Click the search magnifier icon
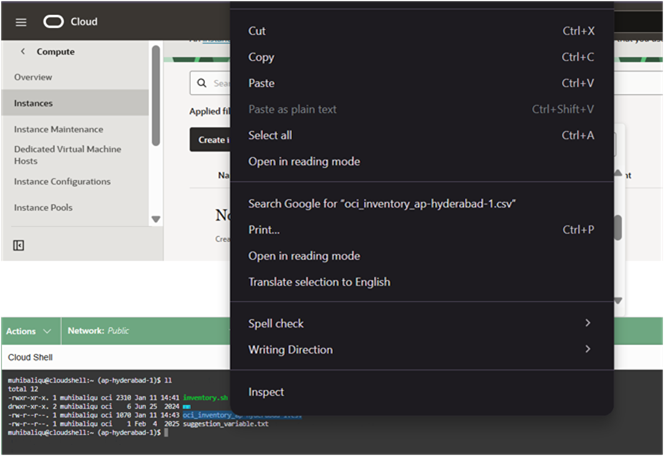Image resolution: width=664 pixels, height=456 pixels. coord(203,84)
